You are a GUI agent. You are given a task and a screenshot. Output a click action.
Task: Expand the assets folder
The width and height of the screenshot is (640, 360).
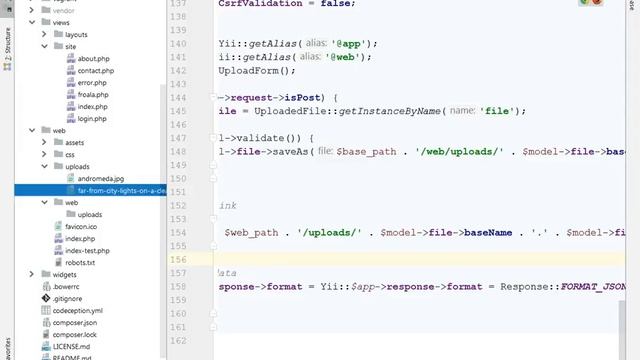coord(44,142)
